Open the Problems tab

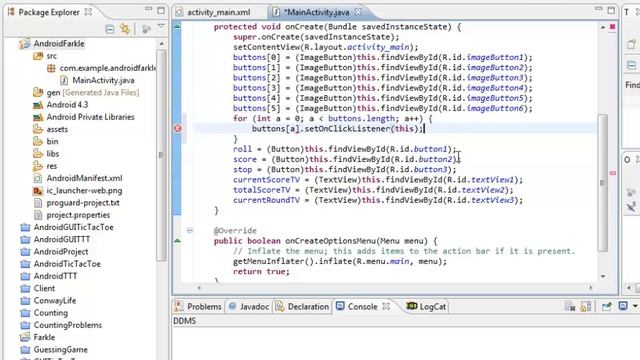coord(198,307)
